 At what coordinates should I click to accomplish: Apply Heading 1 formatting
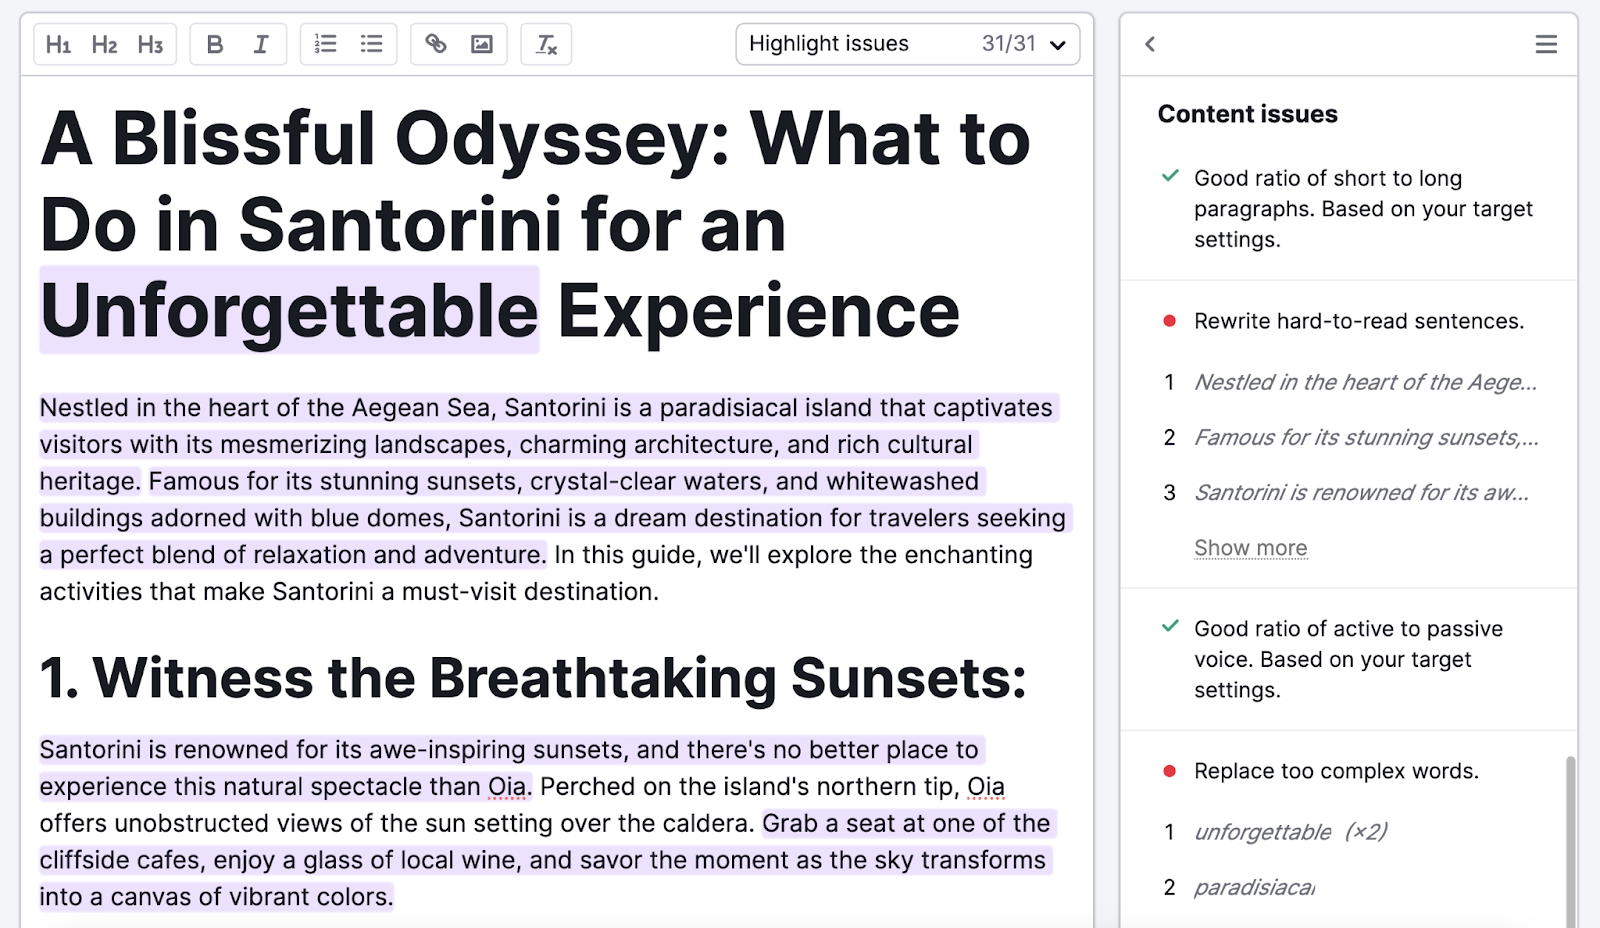(58, 44)
